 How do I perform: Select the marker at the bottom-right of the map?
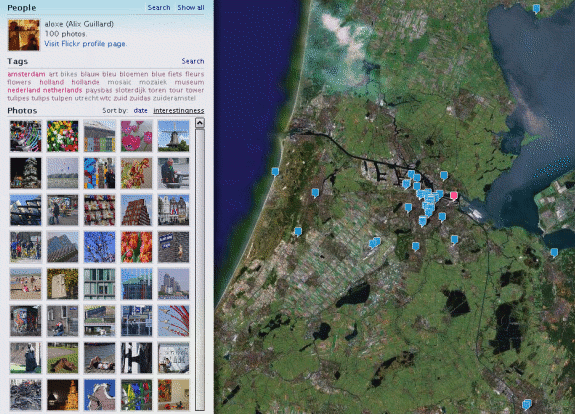click(x=527, y=404)
